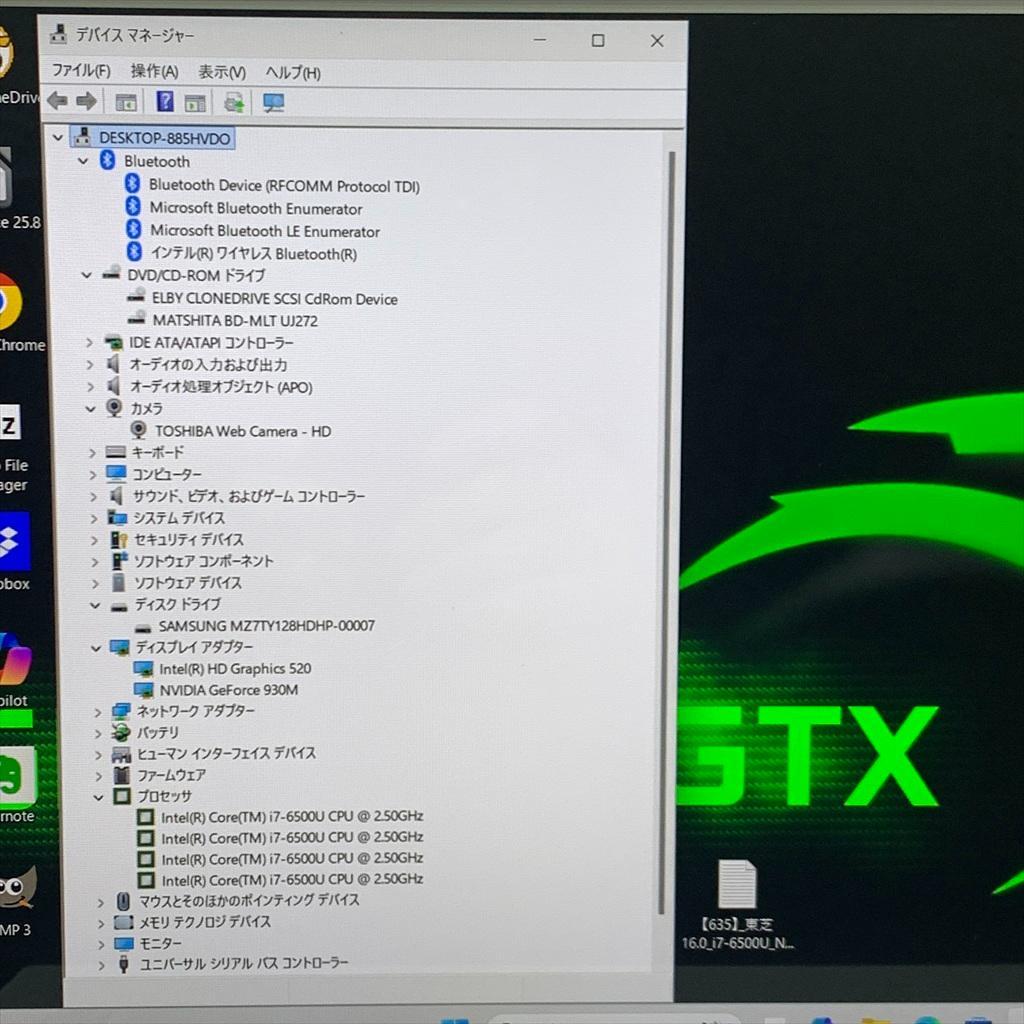Screen dimensions: 1024x1024
Task: Collapse the Bluetooth device category
Action: point(82,161)
